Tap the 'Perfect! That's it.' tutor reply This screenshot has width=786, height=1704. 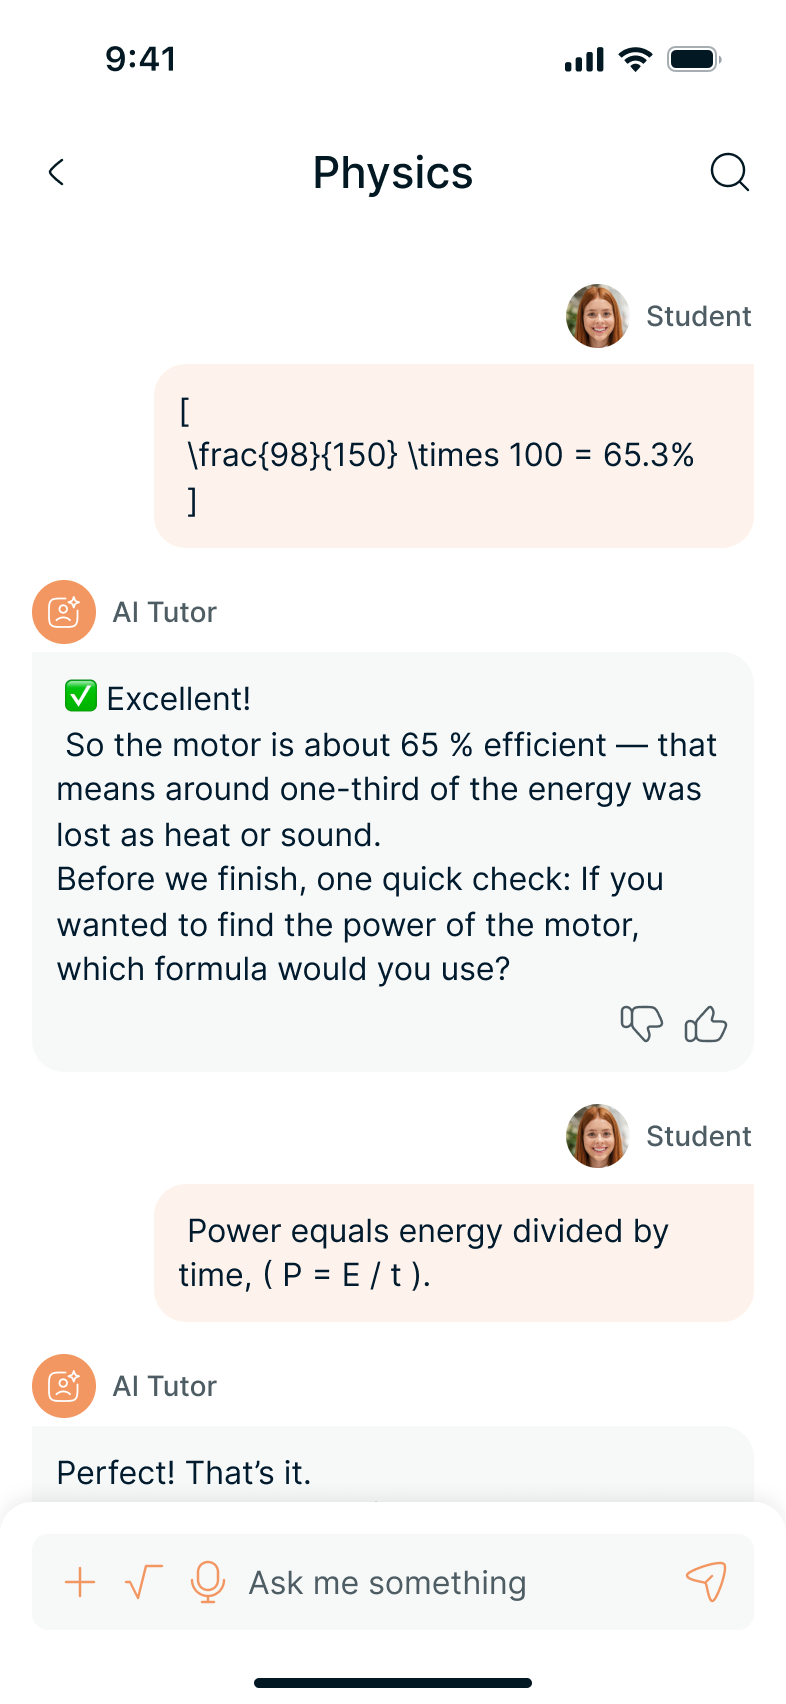pos(185,1472)
